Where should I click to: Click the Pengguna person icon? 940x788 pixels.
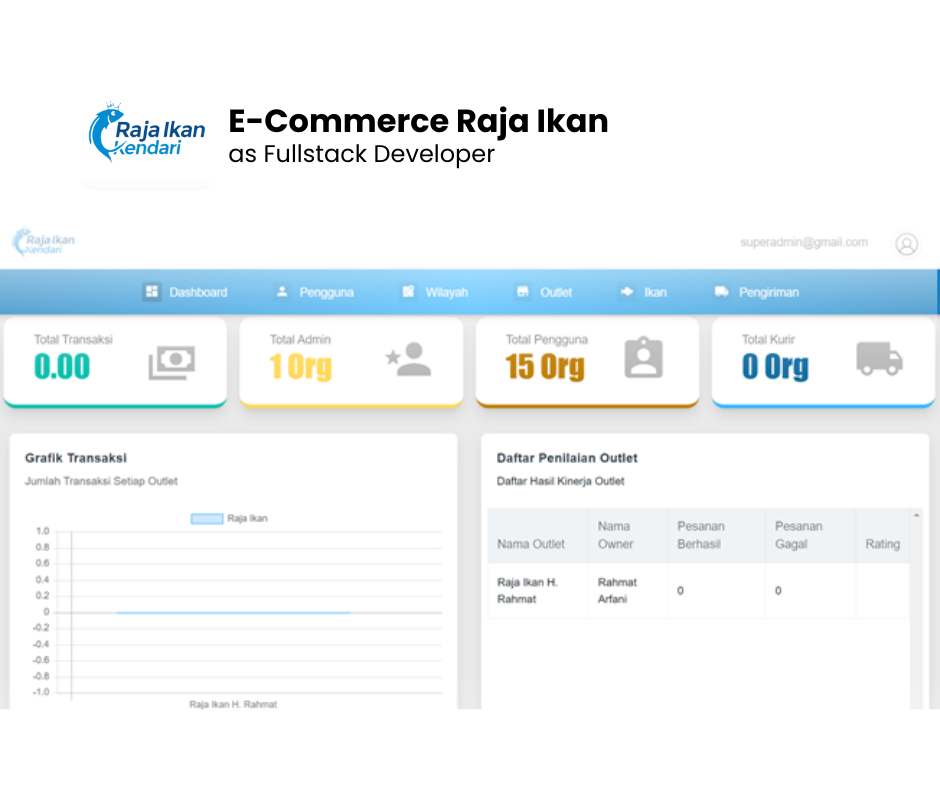click(282, 292)
